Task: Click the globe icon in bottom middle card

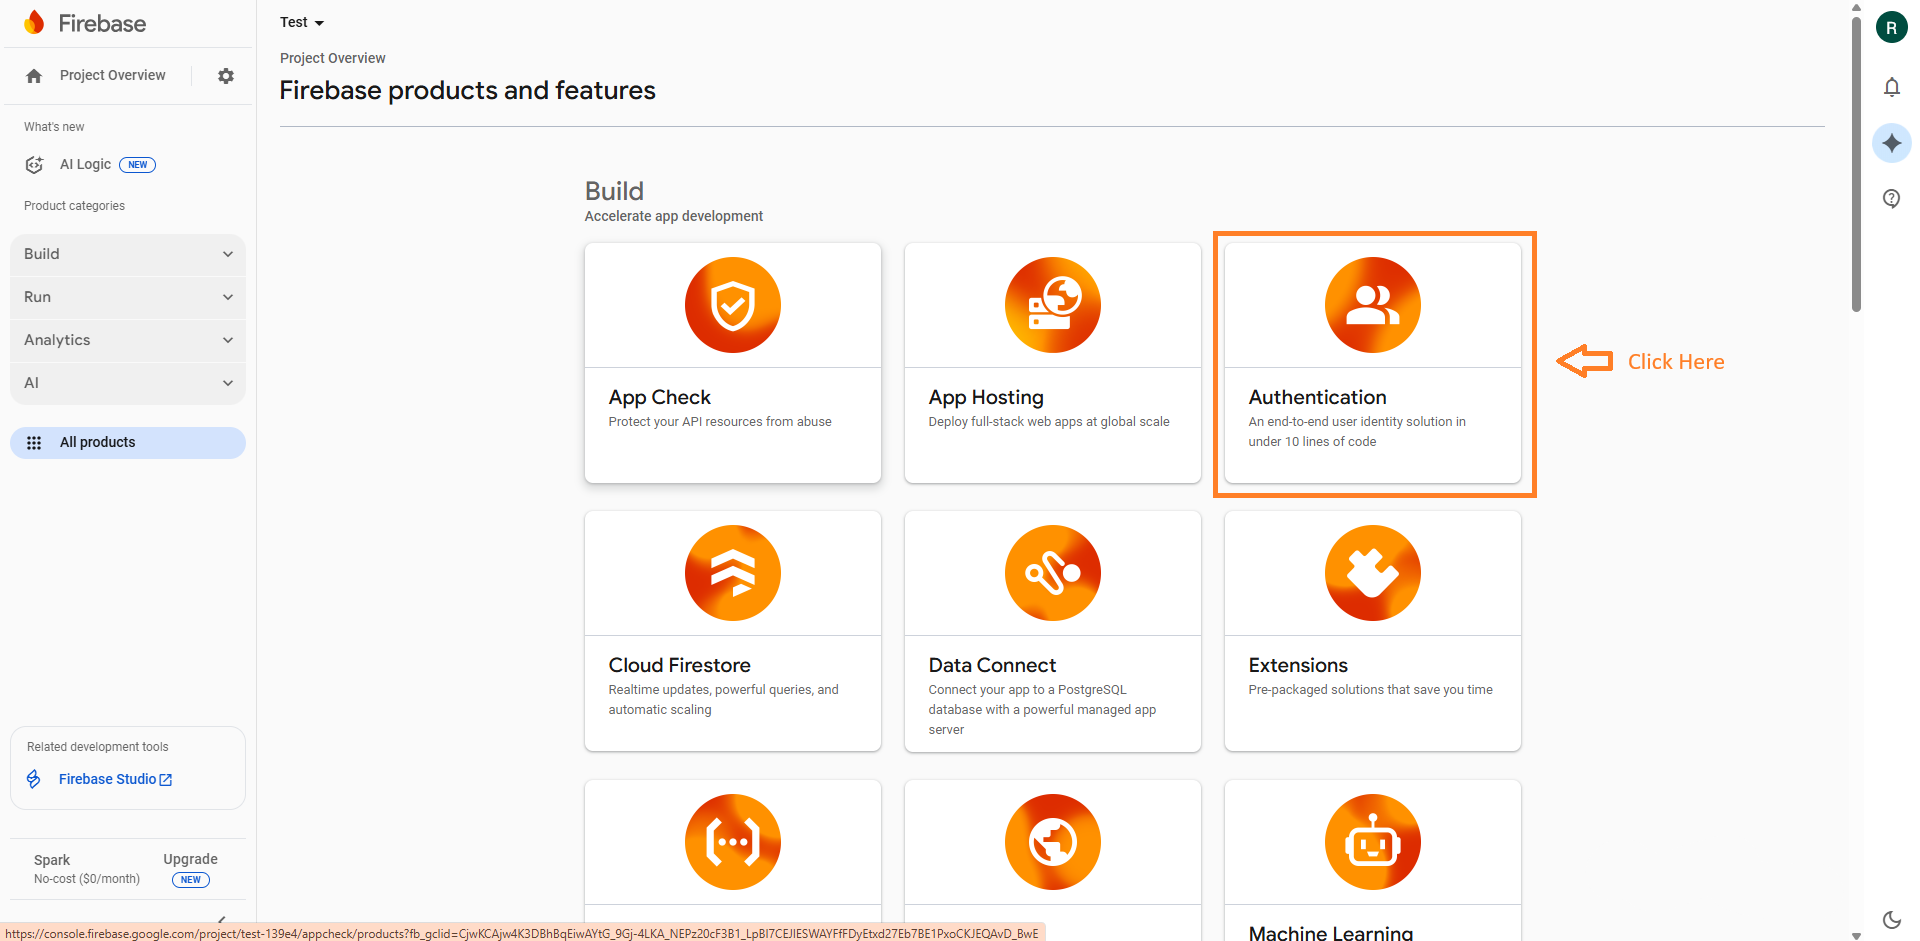Action: pyautogui.click(x=1053, y=842)
